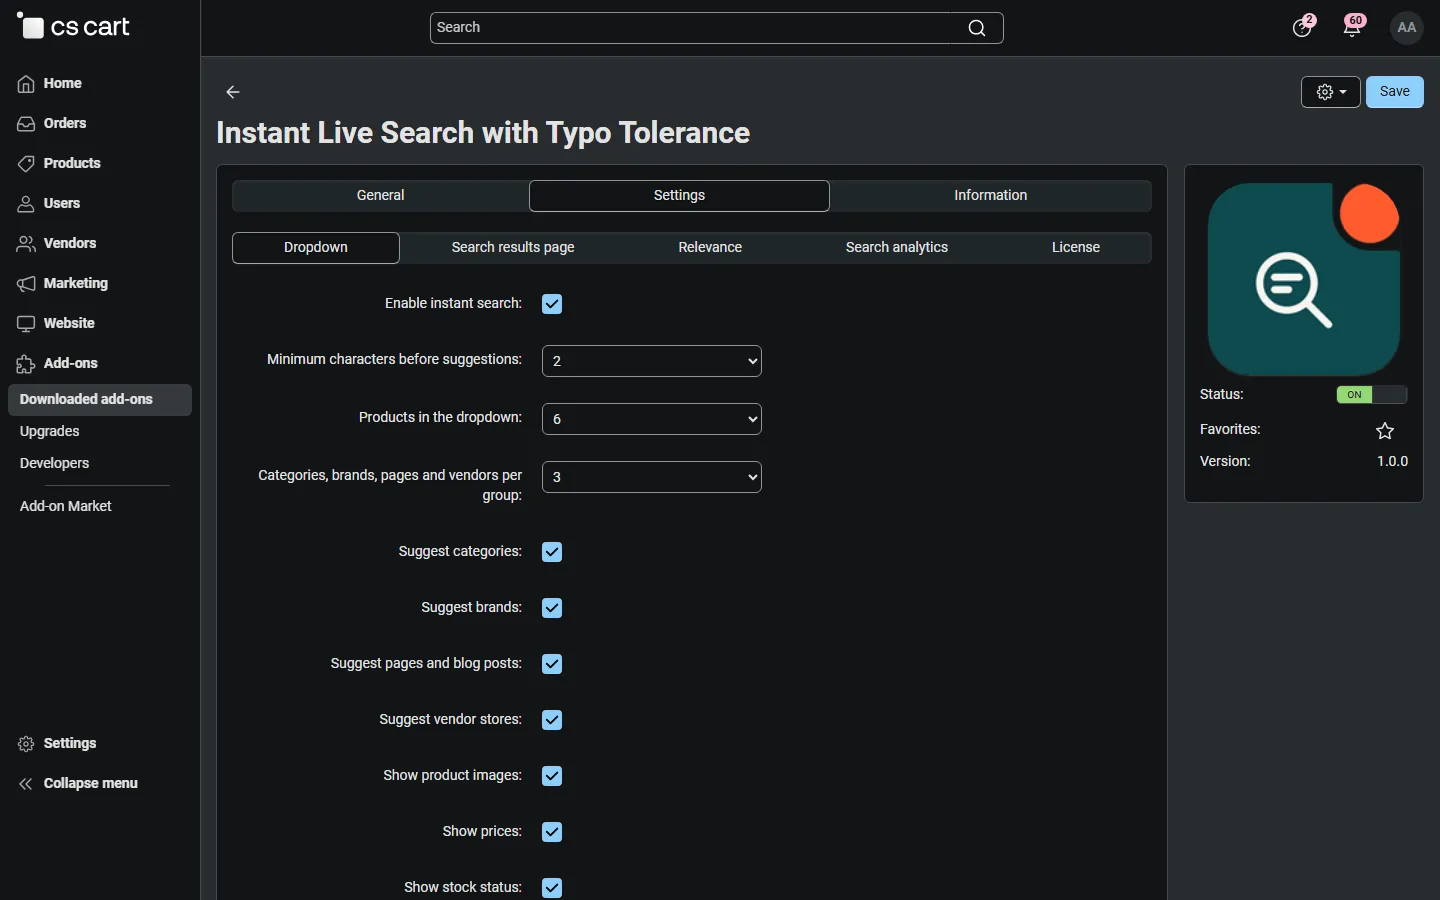1440x900 pixels.
Task: Click the Users person icon
Action: pyautogui.click(x=26, y=204)
